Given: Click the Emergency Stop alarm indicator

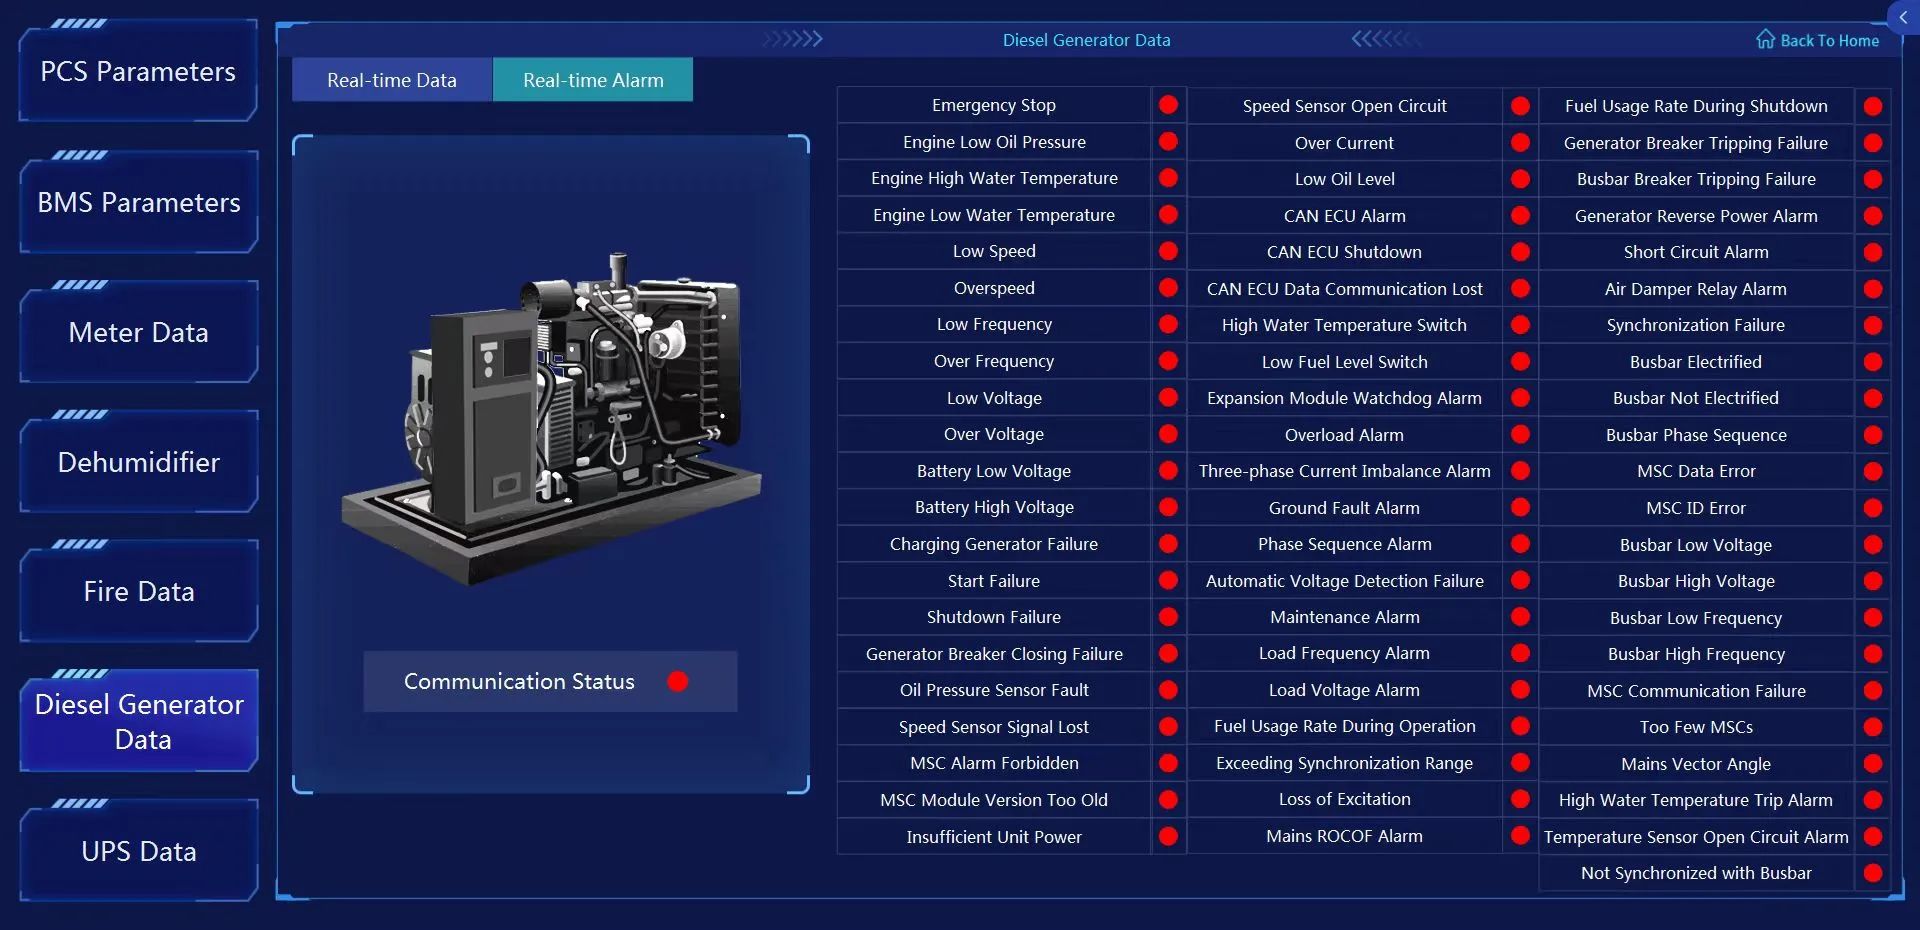Looking at the screenshot, I should [x=1168, y=105].
